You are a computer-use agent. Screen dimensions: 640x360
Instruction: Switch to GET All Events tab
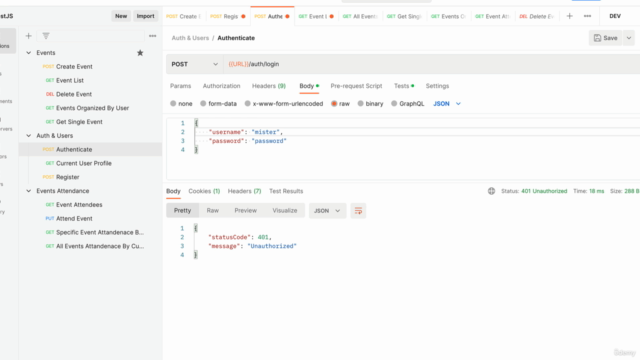point(360,16)
